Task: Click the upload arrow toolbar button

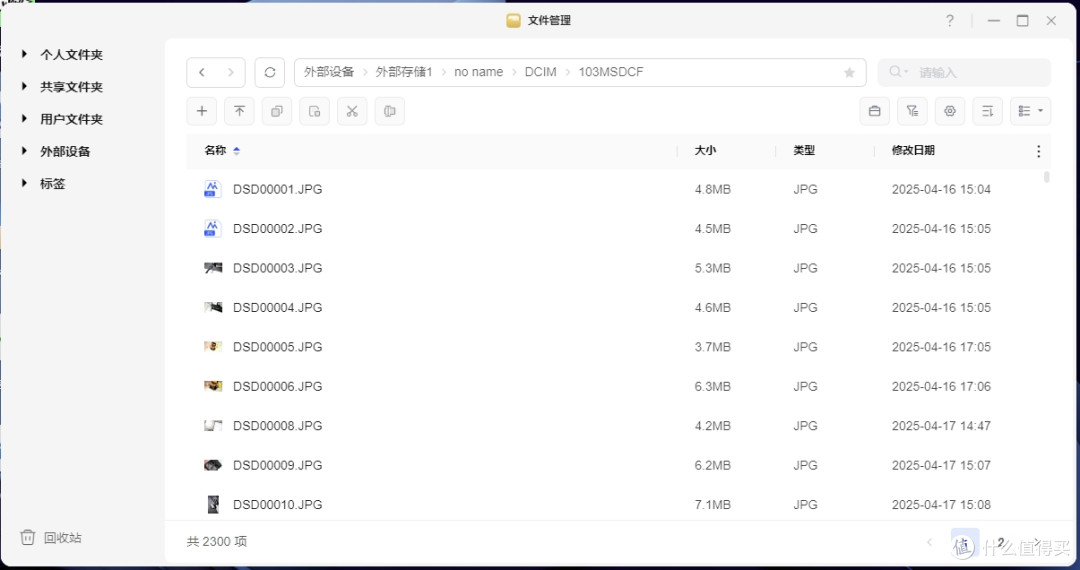Action: (x=239, y=112)
